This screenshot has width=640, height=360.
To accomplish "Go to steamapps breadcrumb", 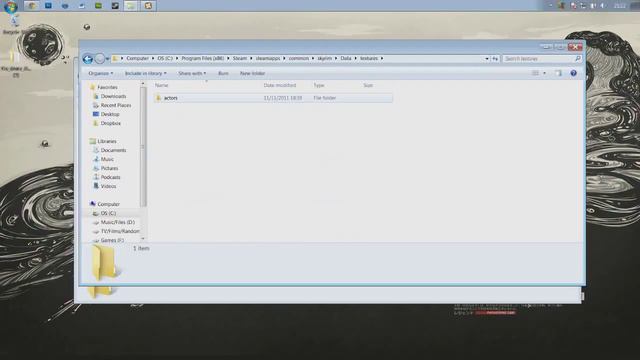I will (268, 59).
